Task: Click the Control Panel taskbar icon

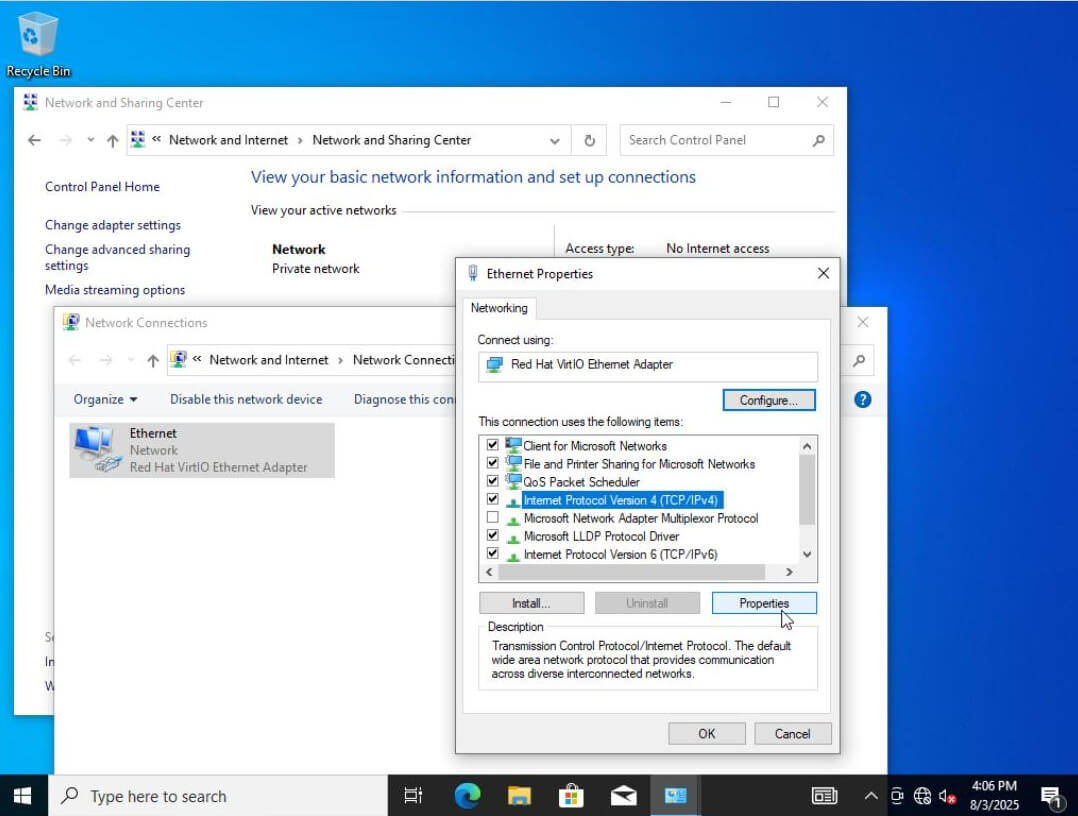Action: (x=675, y=796)
